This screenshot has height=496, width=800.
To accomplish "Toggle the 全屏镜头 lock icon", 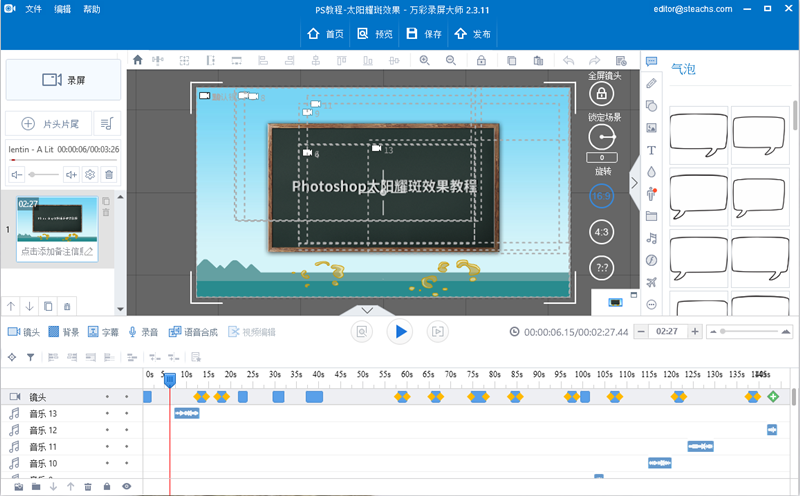I will 601,94.
